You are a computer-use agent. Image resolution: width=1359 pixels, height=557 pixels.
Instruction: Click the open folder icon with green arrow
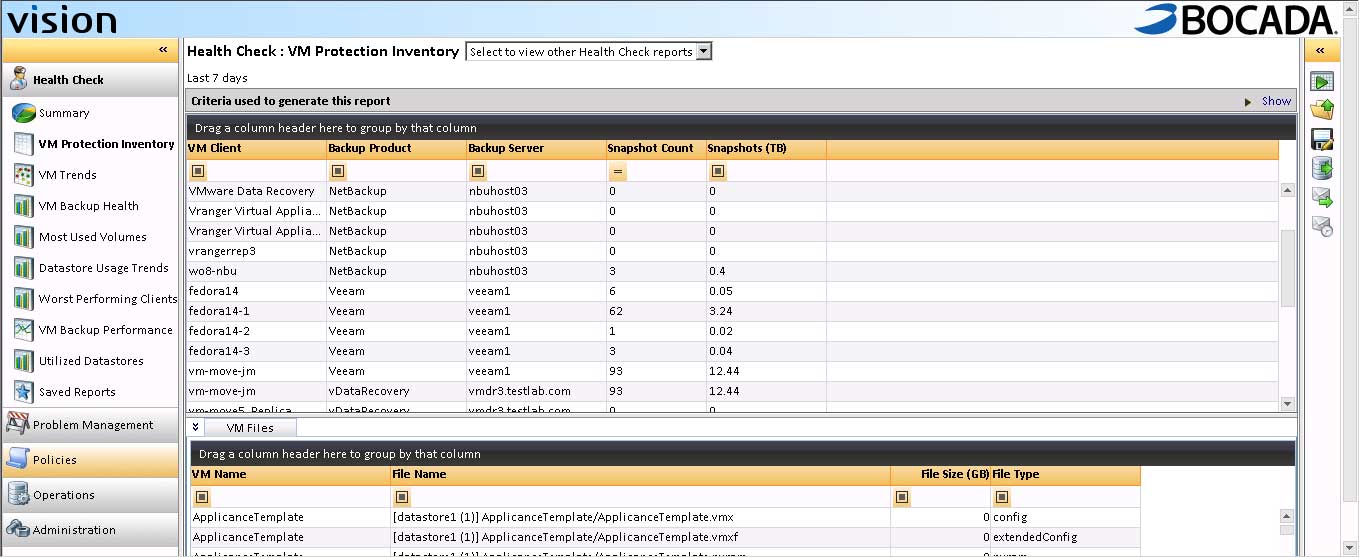click(x=1322, y=110)
